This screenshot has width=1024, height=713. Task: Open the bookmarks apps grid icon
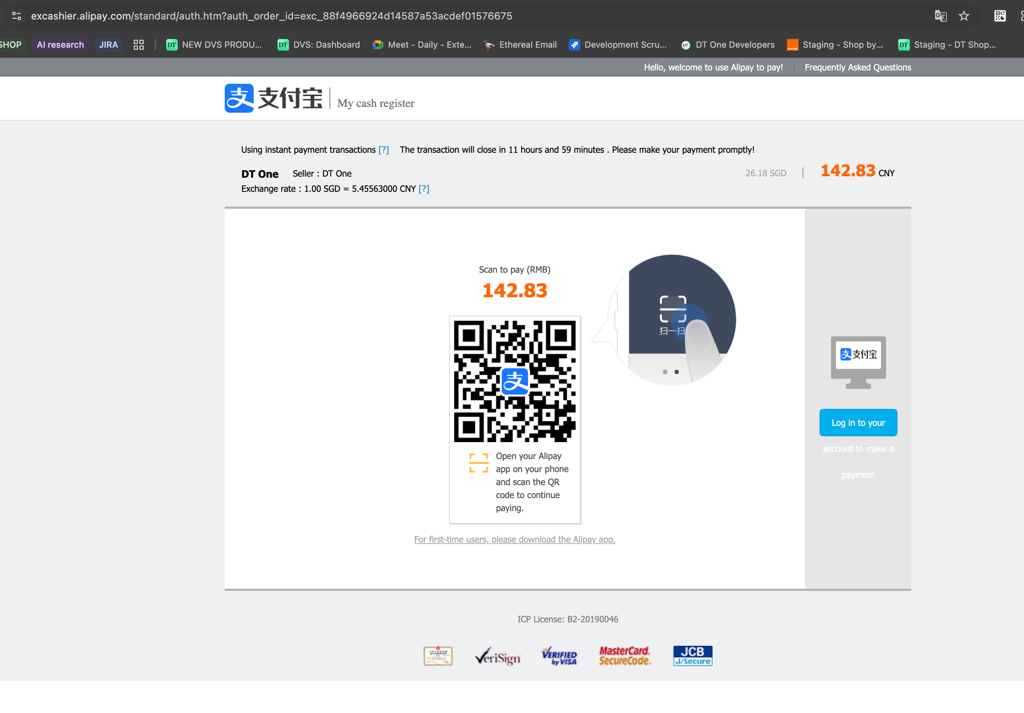coord(138,44)
